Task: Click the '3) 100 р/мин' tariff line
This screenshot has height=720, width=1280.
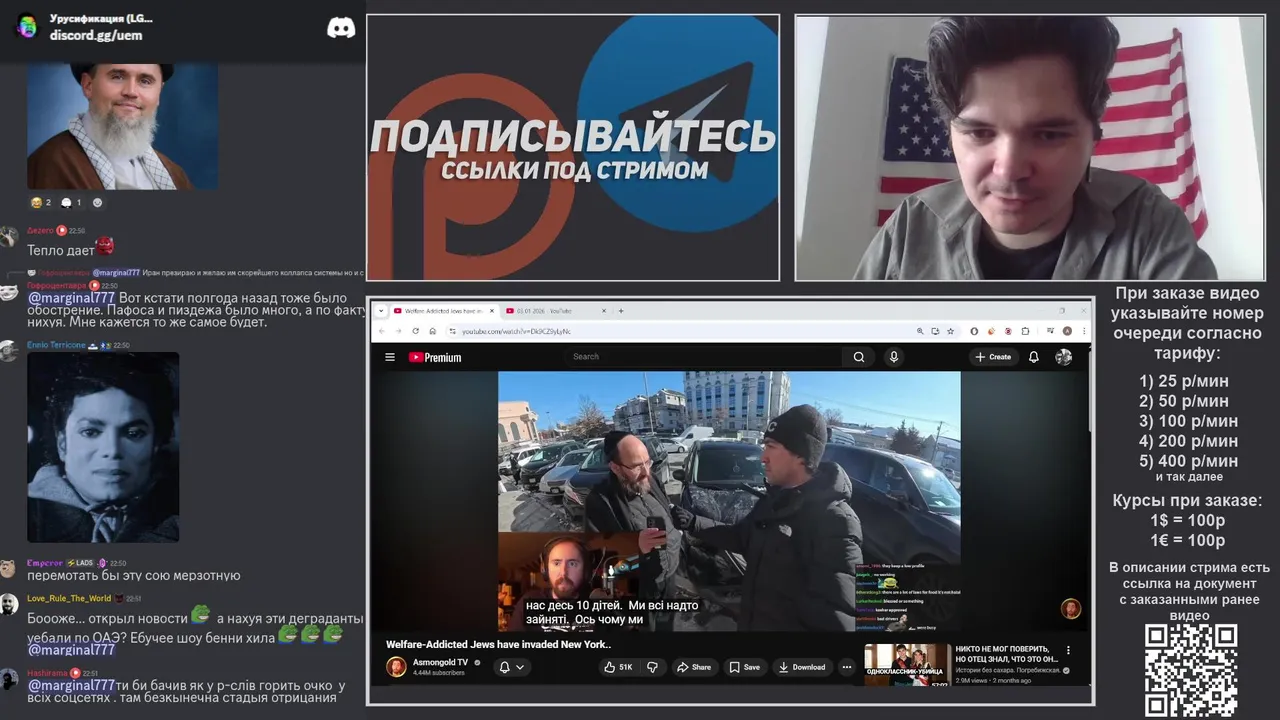Action: point(1189,421)
